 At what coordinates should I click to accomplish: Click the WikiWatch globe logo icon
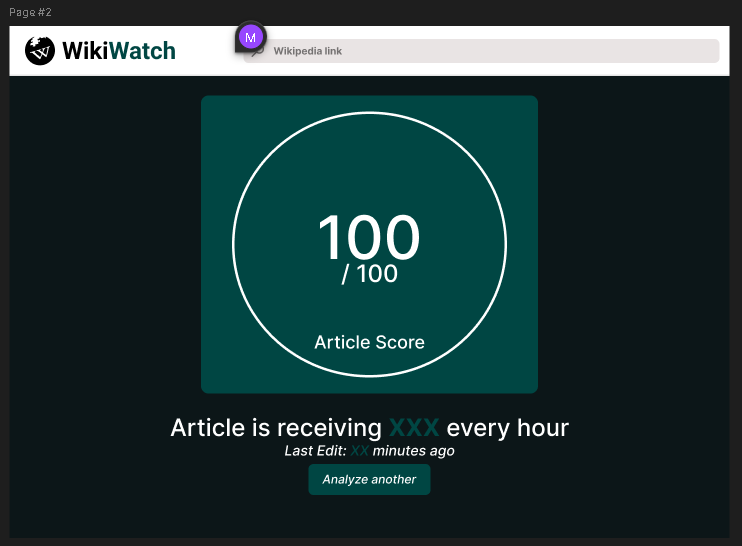click(40, 51)
